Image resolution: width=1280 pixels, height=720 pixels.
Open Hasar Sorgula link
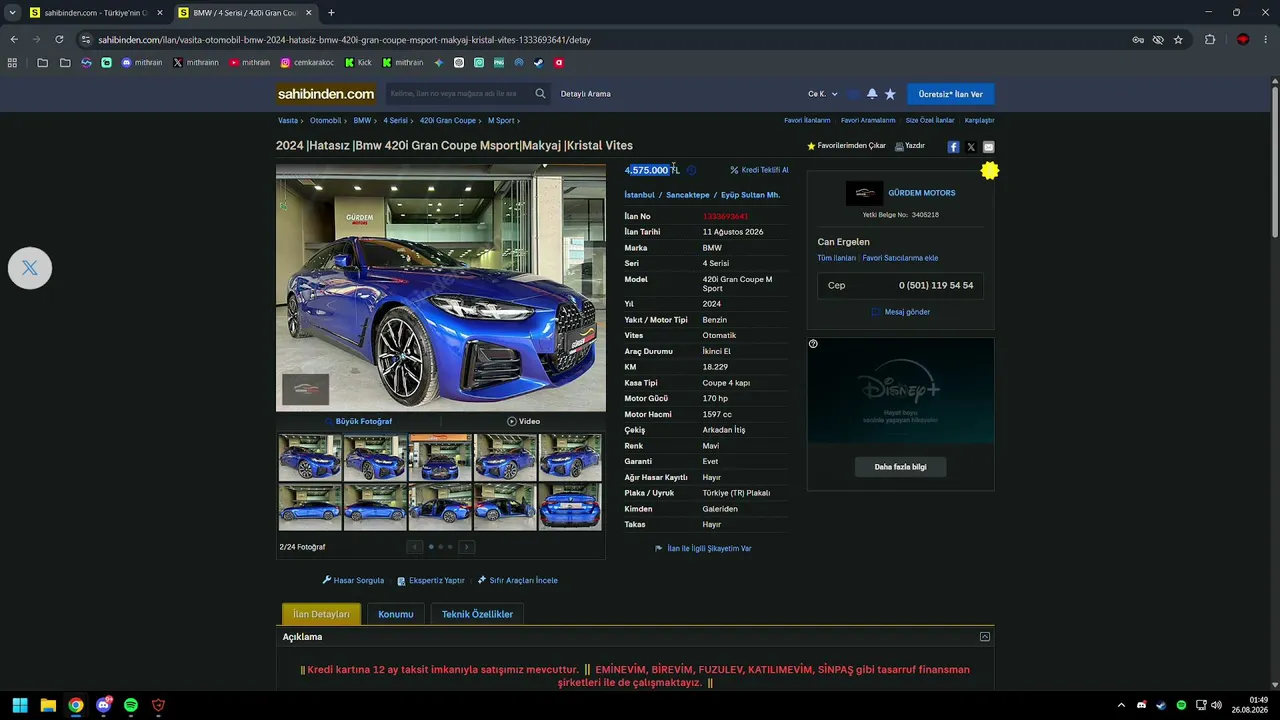pyautogui.click(x=353, y=580)
